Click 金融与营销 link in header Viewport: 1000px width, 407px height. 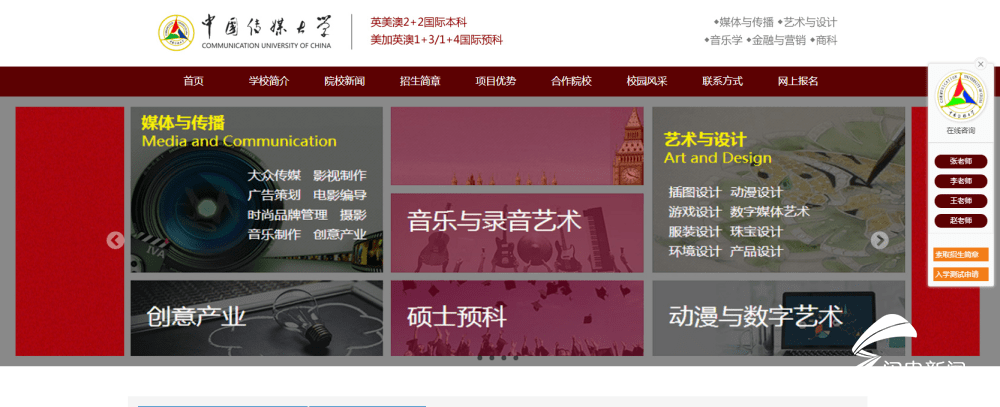click(778, 40)
